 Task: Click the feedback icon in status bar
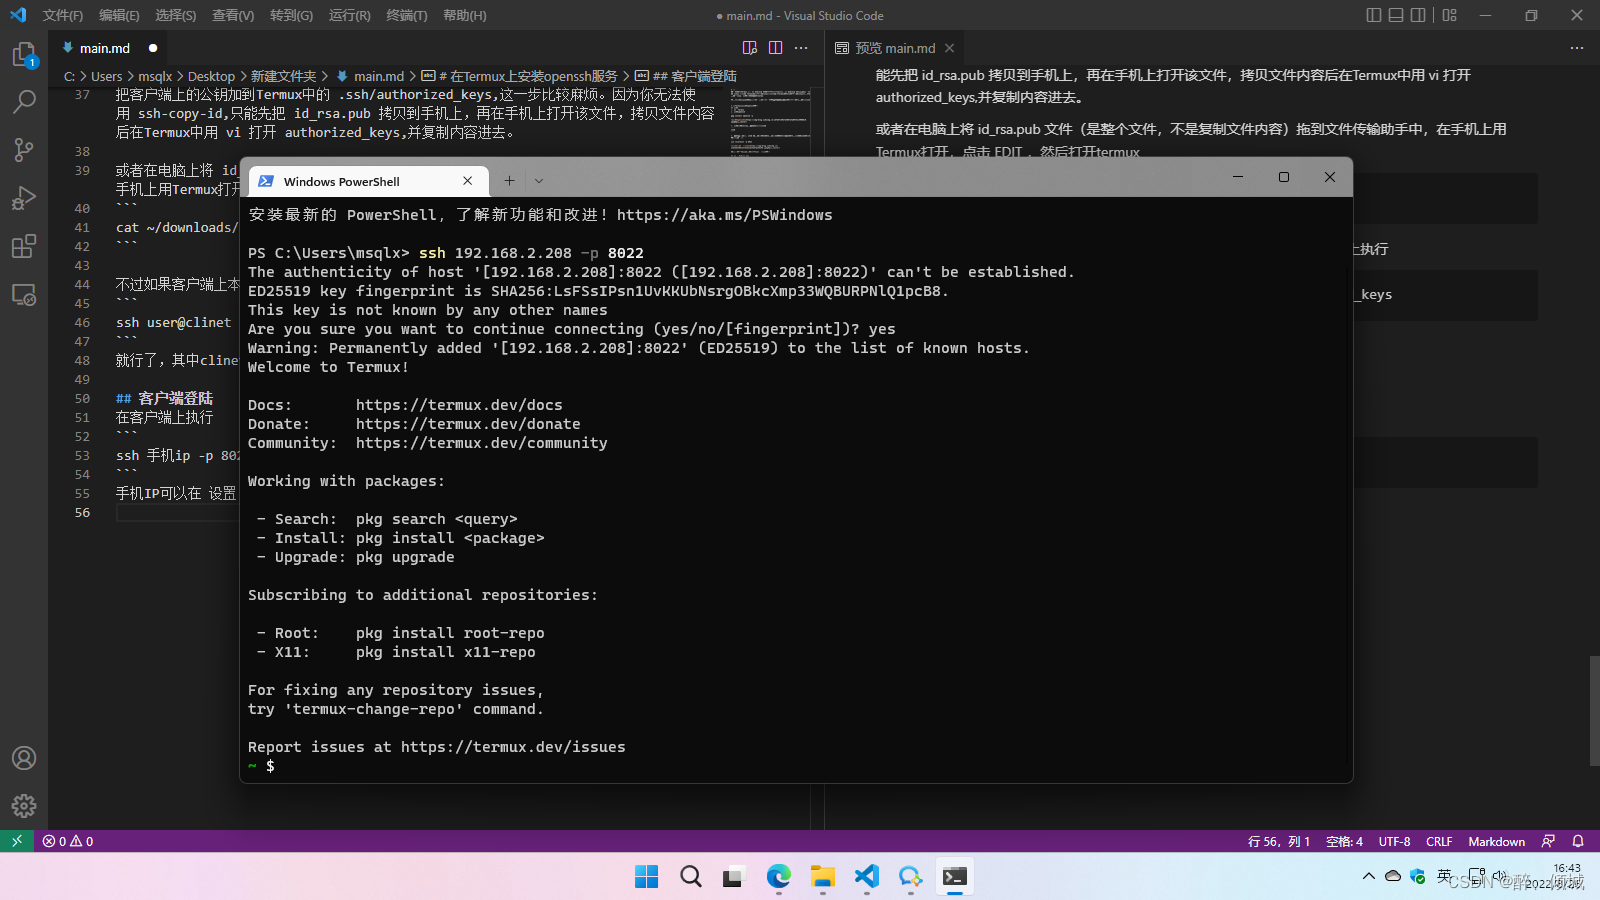pos(1548,841)
